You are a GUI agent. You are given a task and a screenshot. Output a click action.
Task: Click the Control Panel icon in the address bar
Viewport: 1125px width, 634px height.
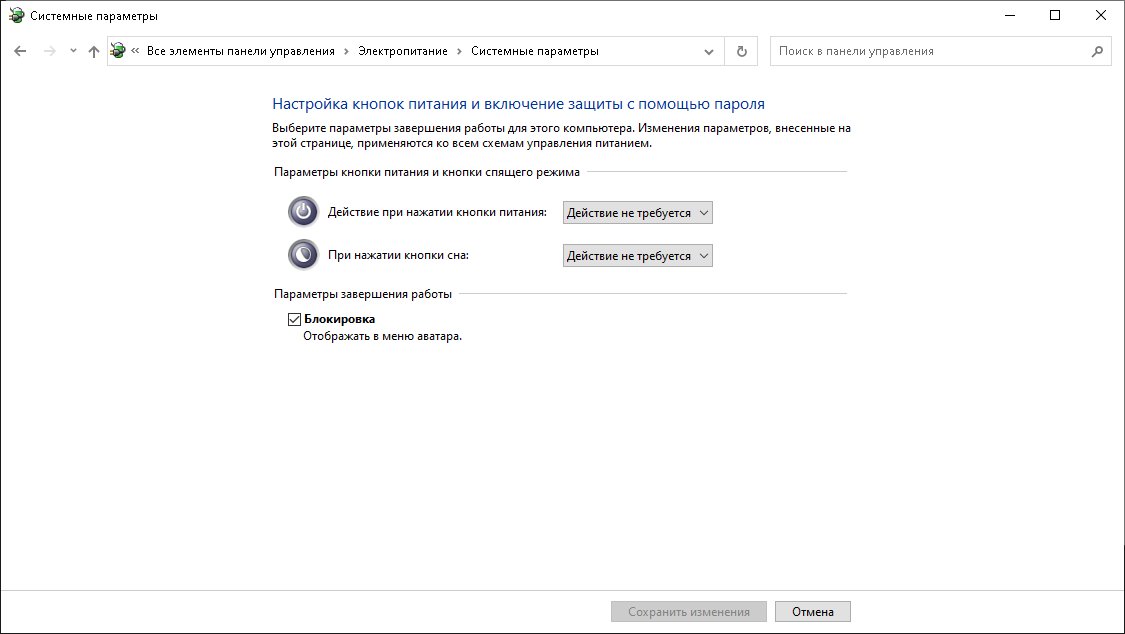point(118,51)
